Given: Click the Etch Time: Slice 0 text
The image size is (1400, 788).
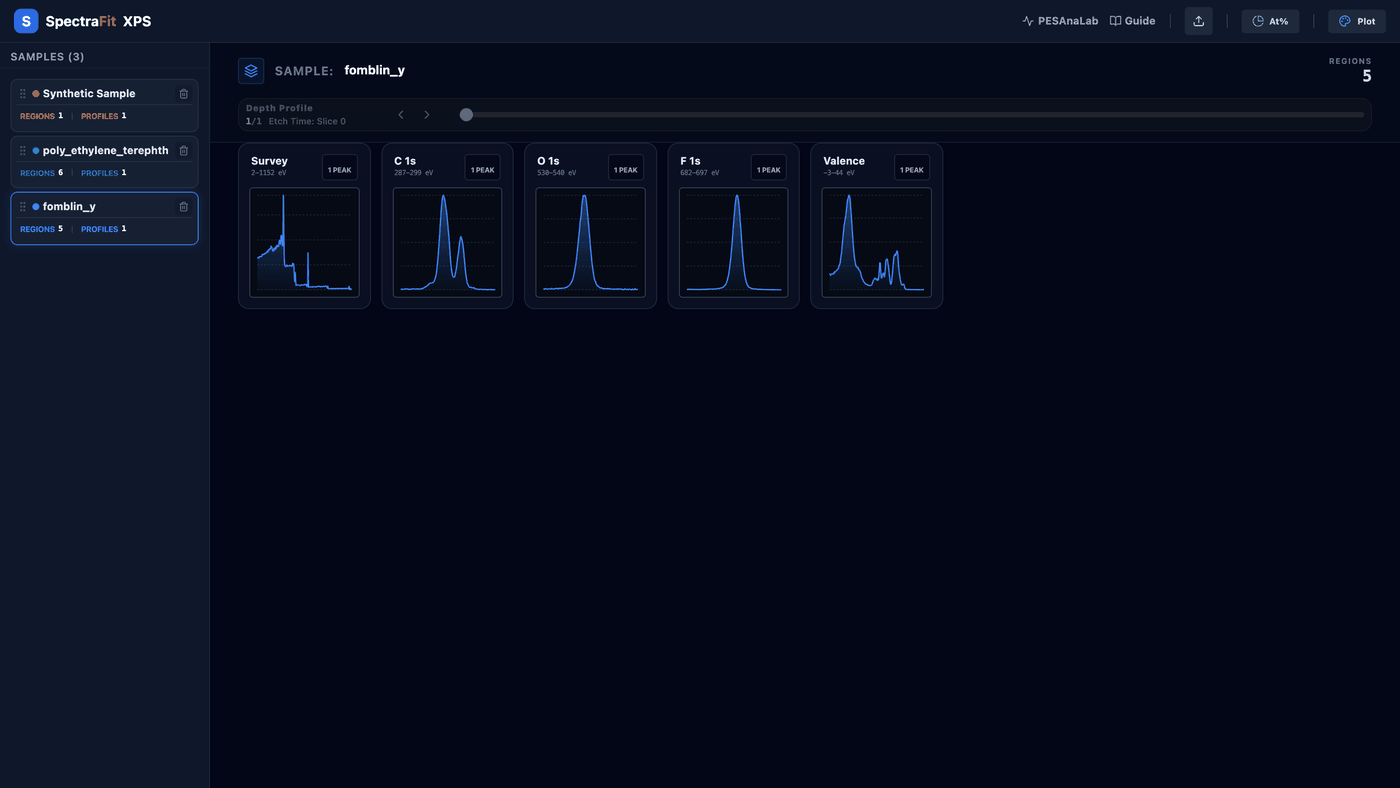Looking at the screenshot, I should point(307,122).
